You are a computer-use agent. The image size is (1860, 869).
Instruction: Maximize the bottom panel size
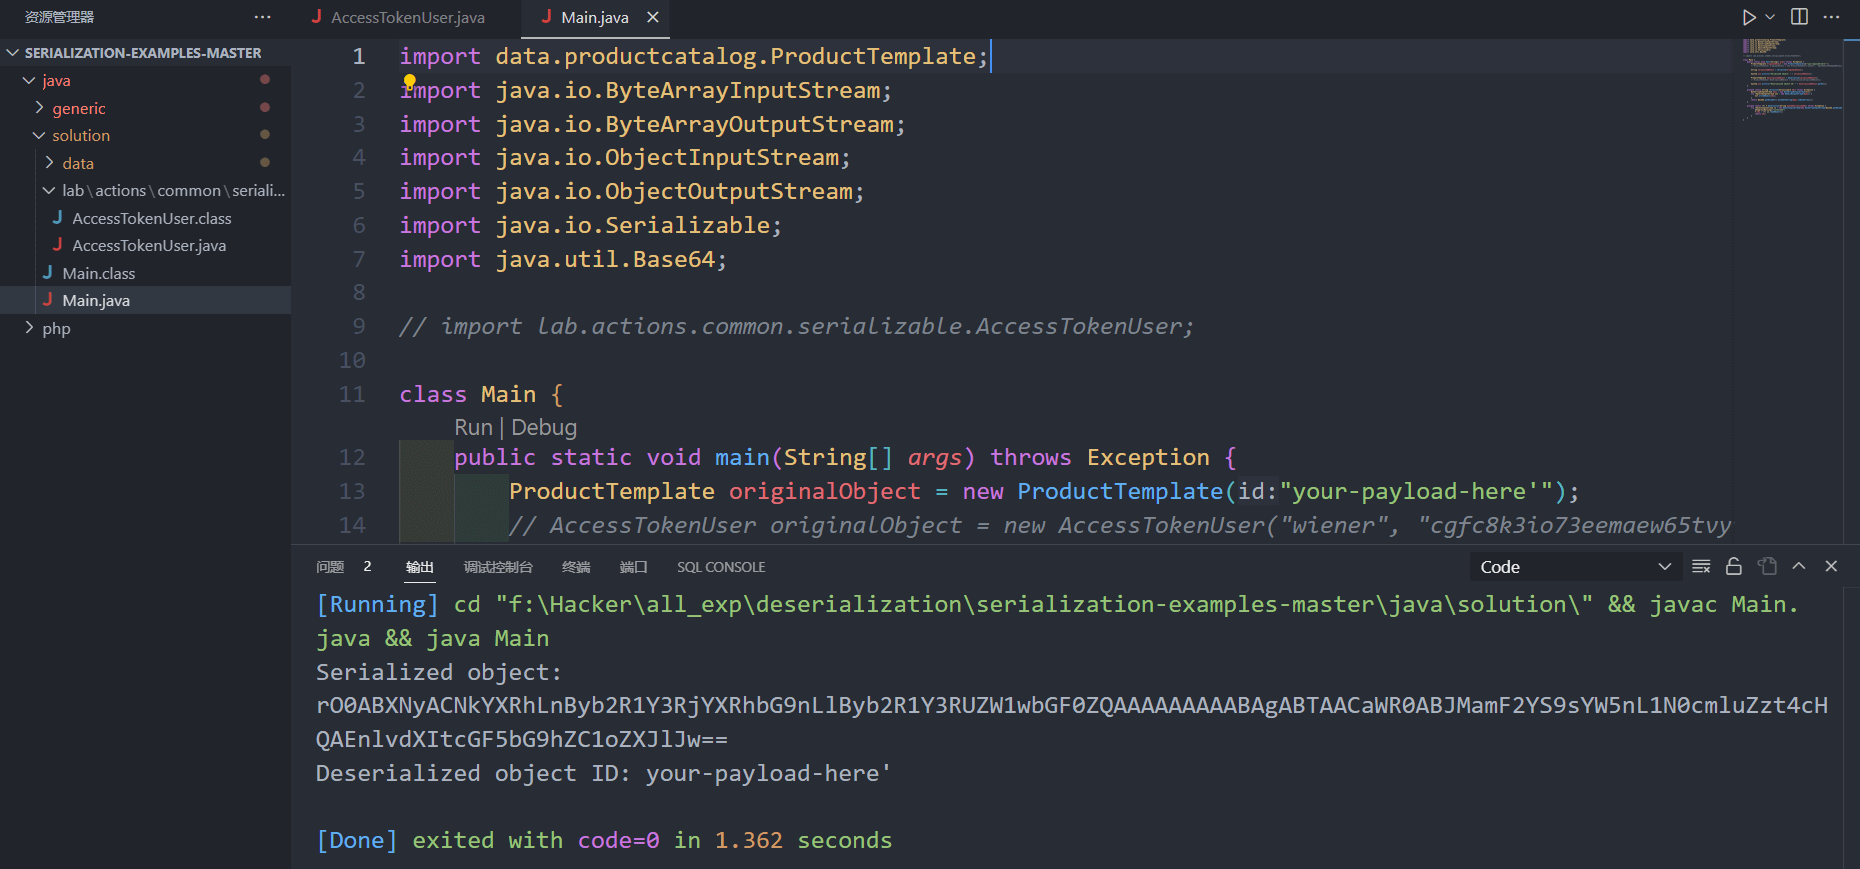point(1799,566)
